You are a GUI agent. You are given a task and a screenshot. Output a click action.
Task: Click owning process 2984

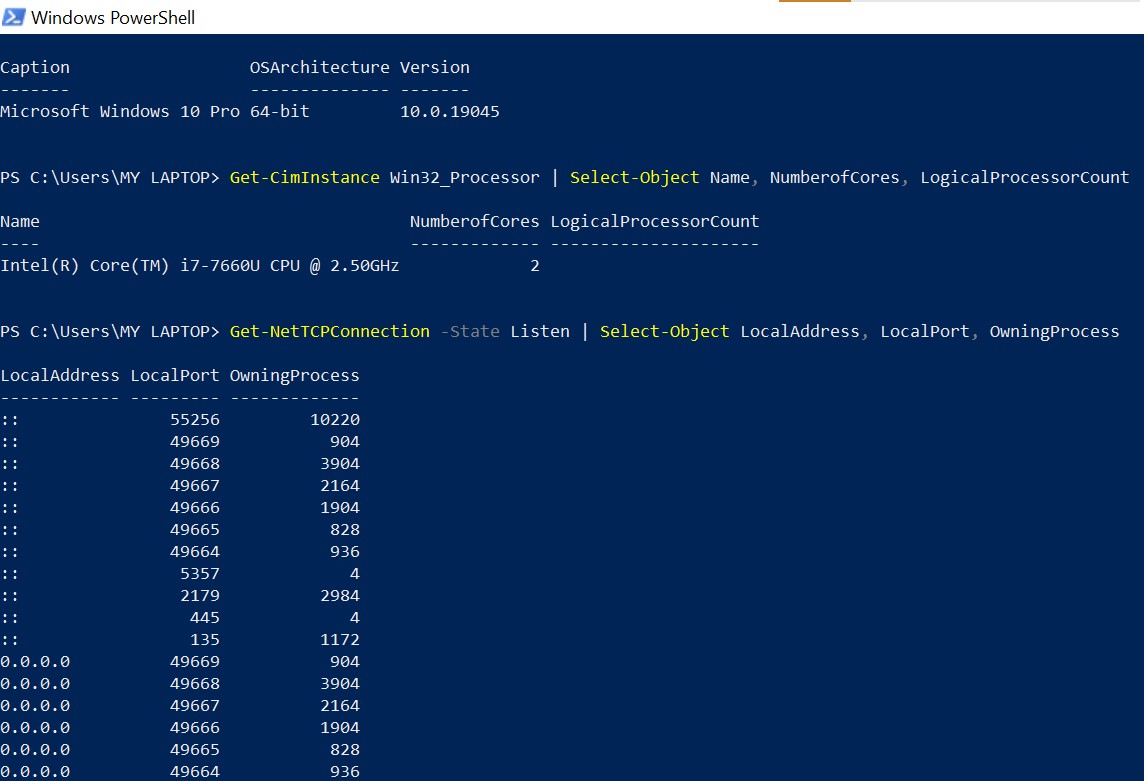[x=340, y=596]
